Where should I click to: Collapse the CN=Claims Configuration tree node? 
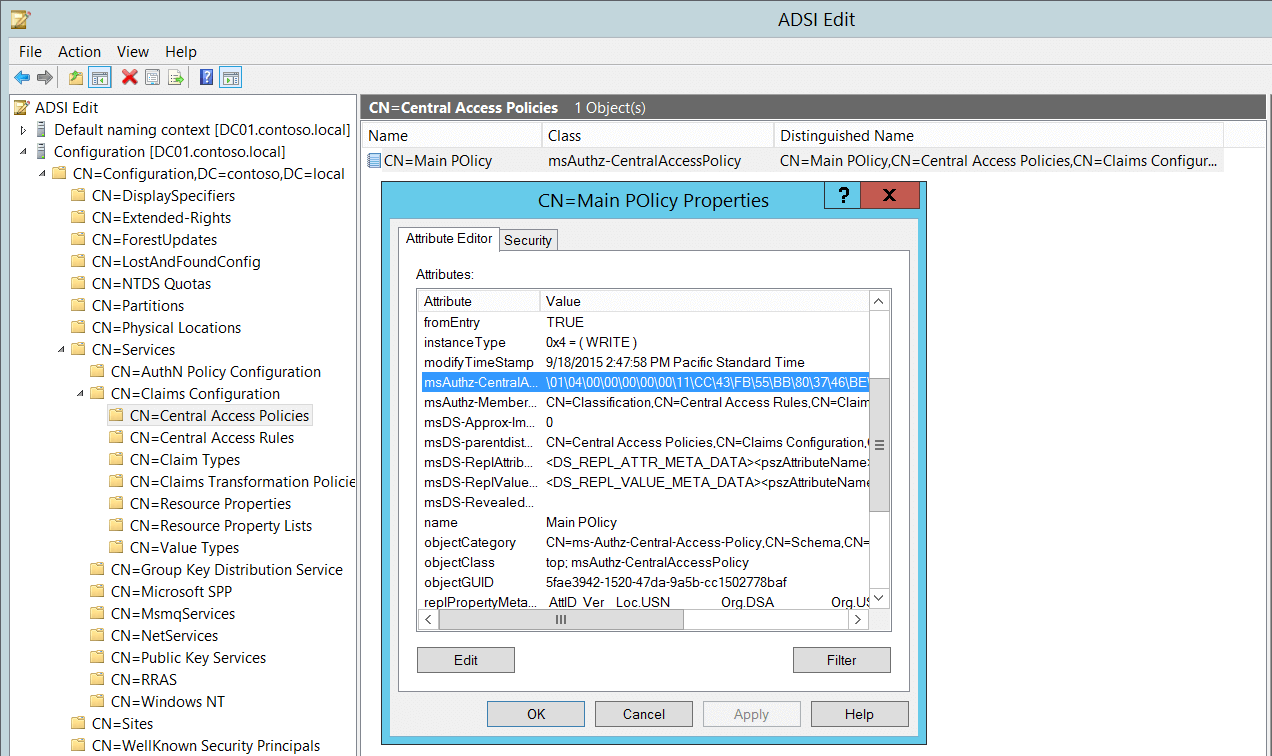click(81, 394)
